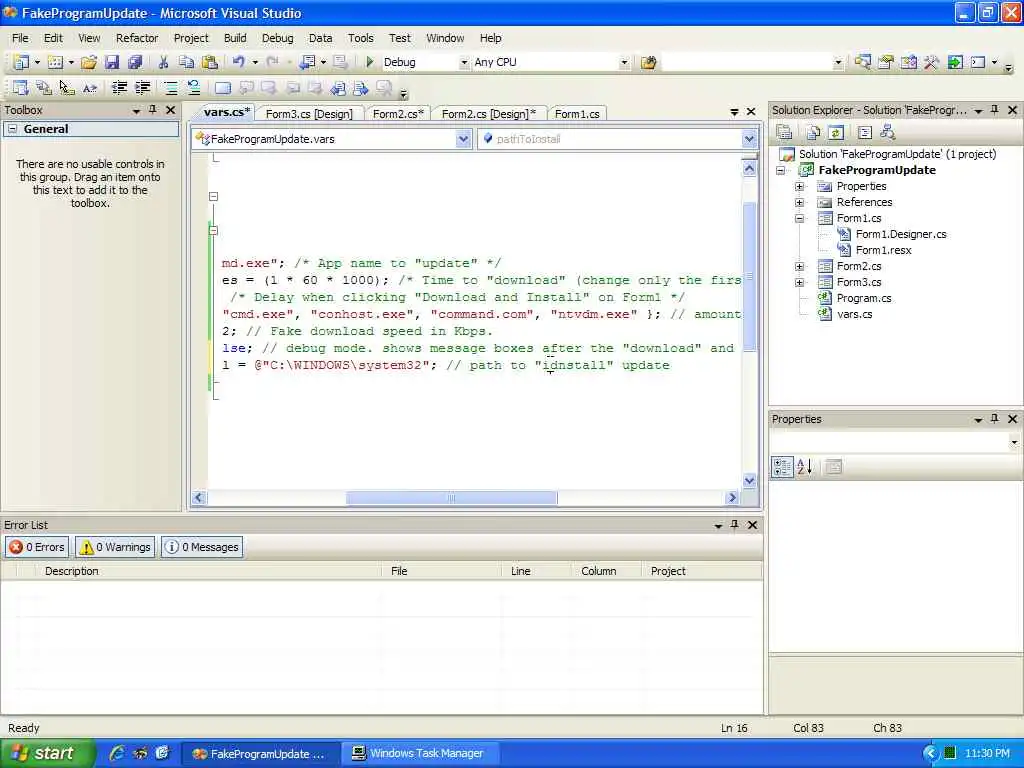Open Command Window toolbar icon
Screen dimensions: 1024x768
point(978,62)
